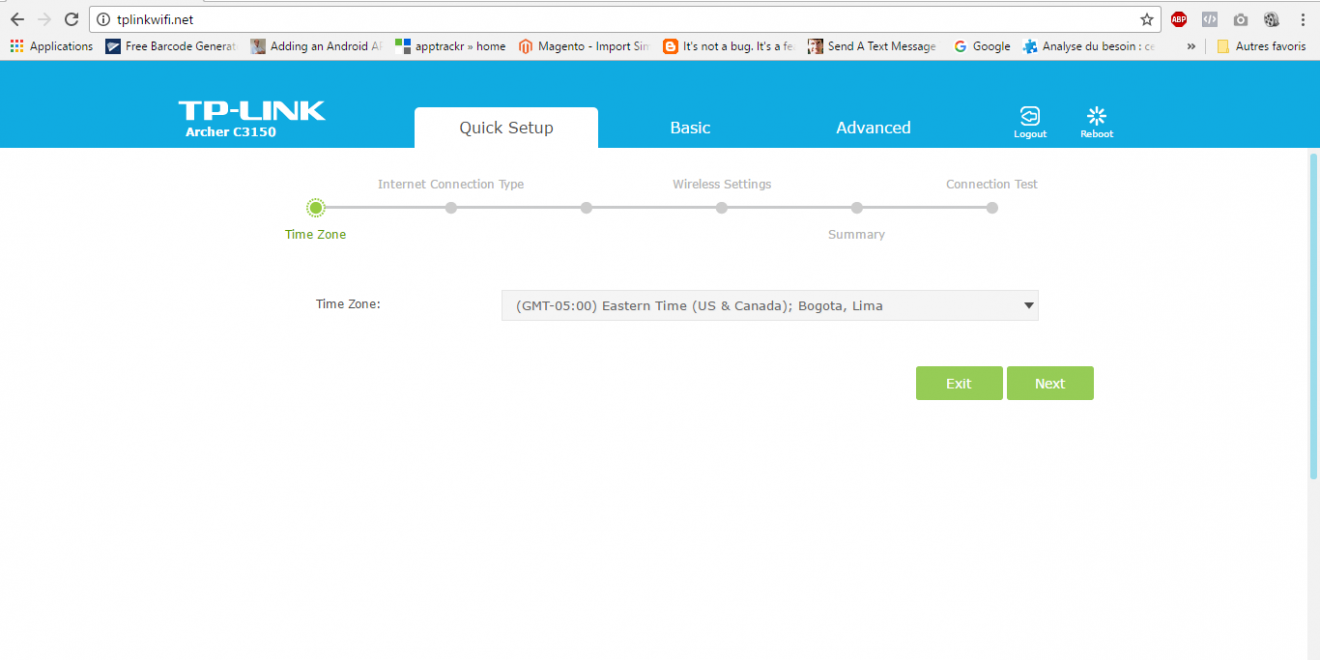This screenshot has width=1320, height=660.
Task: Open the Adblock Plus extension
Action: (1179, 19)
